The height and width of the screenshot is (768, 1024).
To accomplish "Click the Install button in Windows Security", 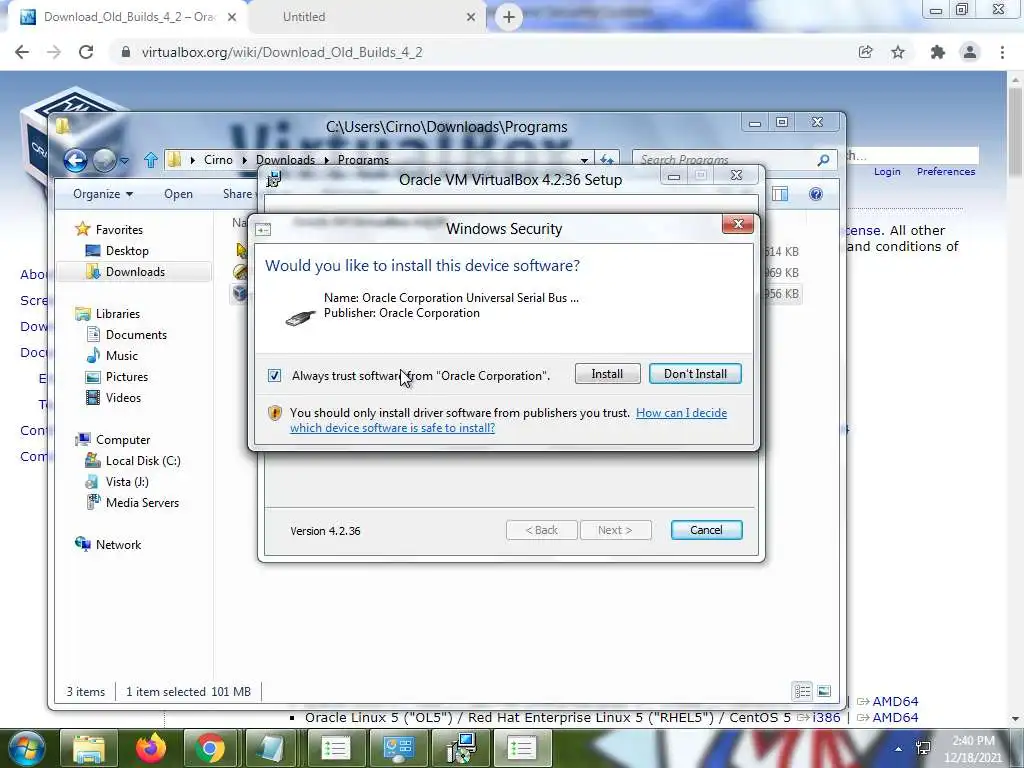I will [607, 374].
